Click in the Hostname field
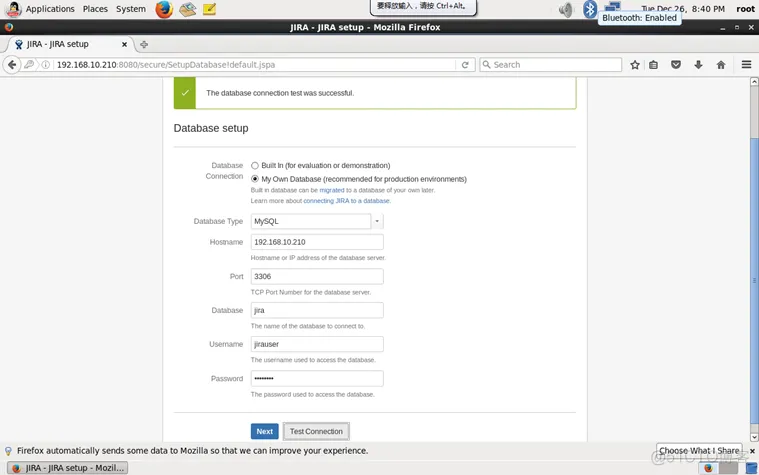Screen dimensions: 759x475 317,242
